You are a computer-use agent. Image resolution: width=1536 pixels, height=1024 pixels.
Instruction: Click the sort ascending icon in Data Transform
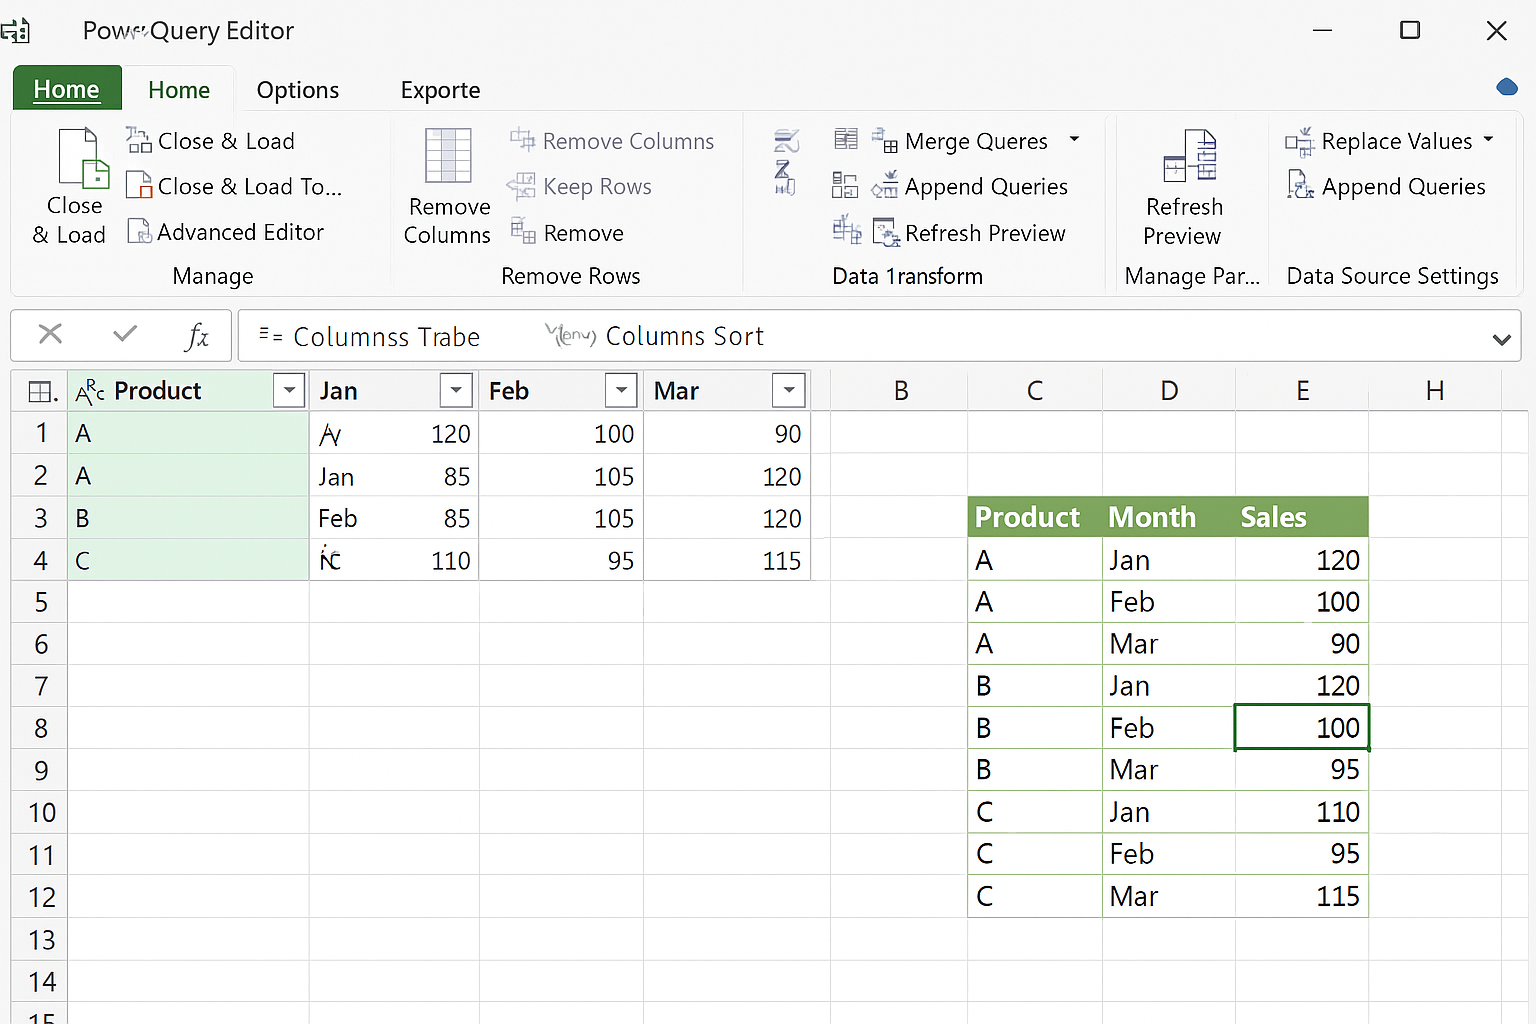tap(787, 140)
